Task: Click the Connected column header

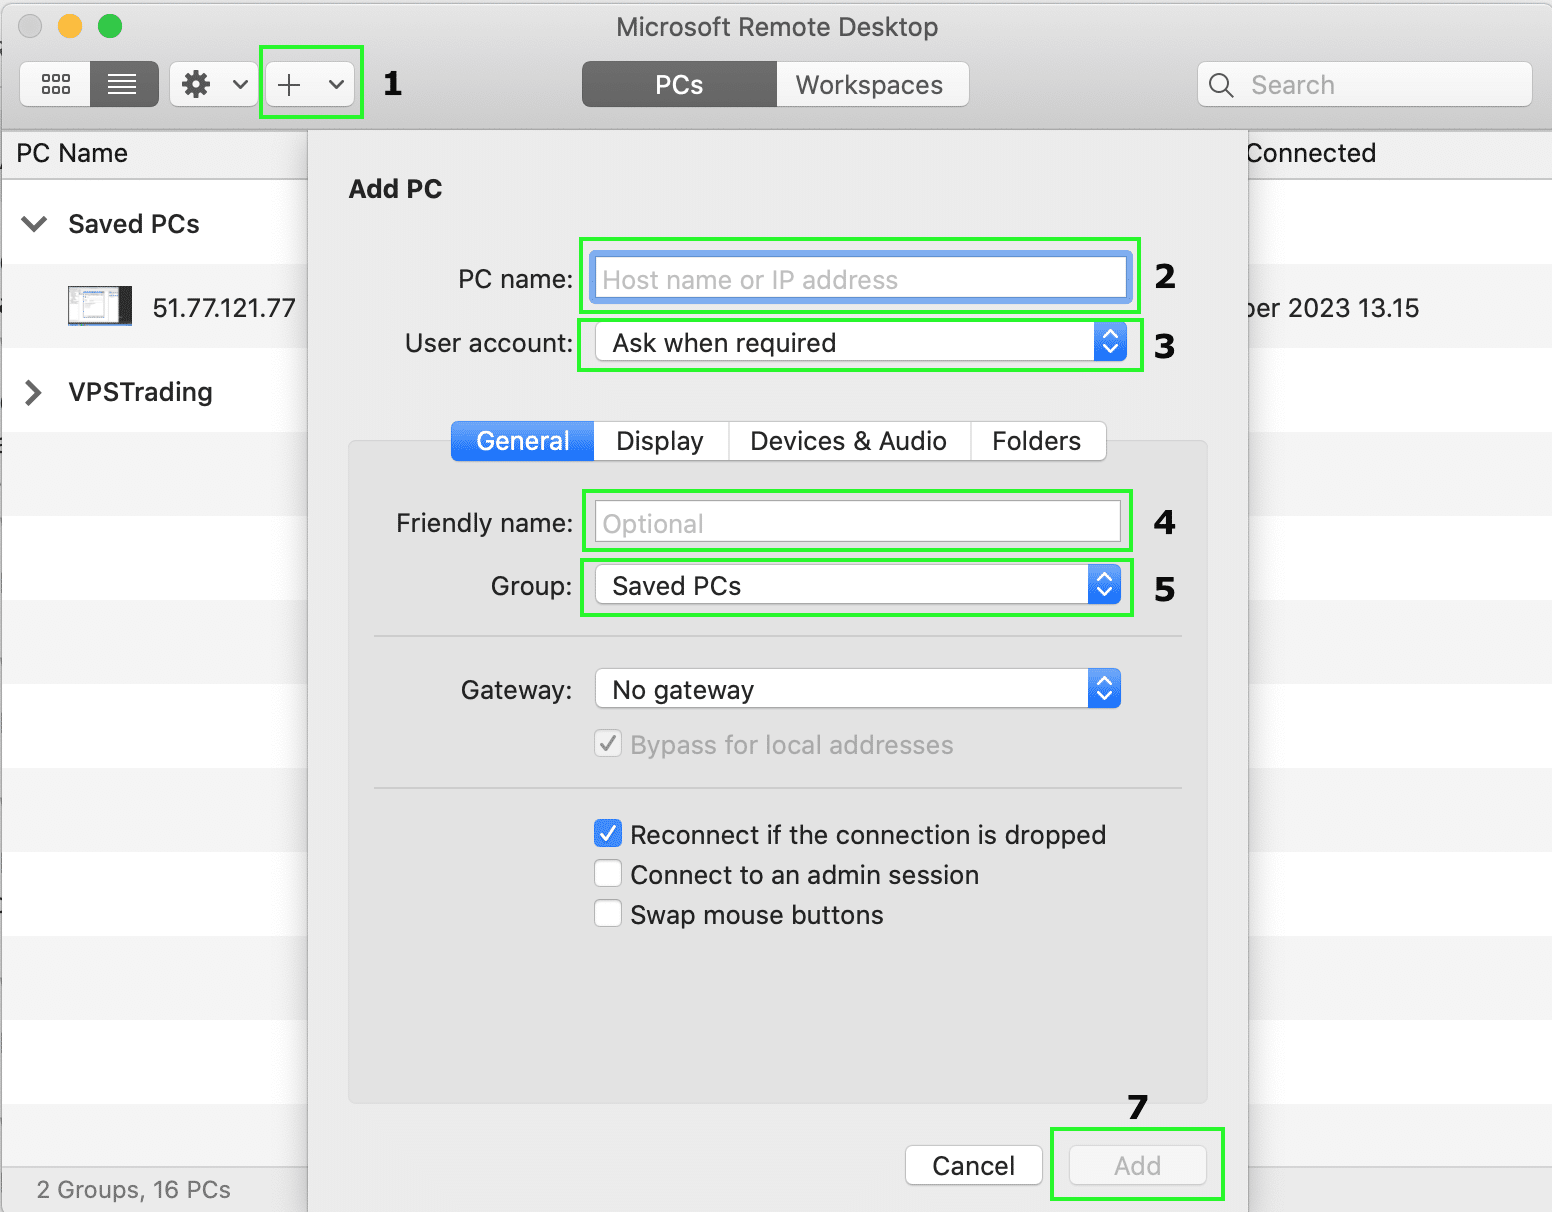Action: (x=1311, y=153)
